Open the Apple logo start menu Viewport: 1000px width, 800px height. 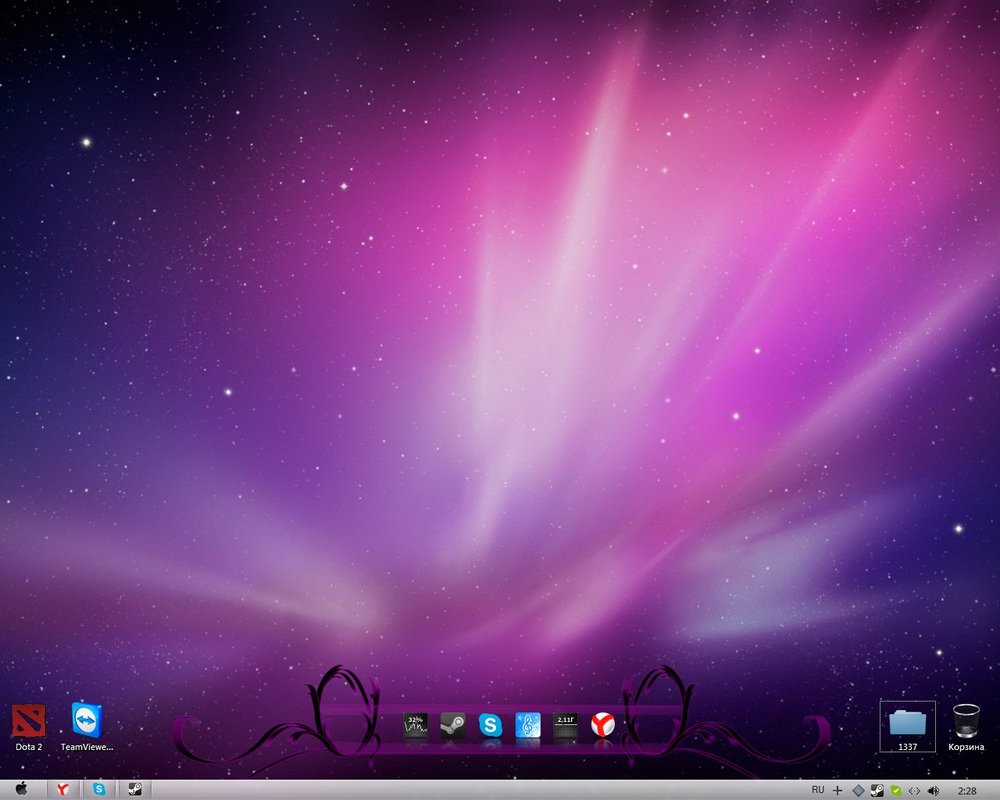click(22, 790)
